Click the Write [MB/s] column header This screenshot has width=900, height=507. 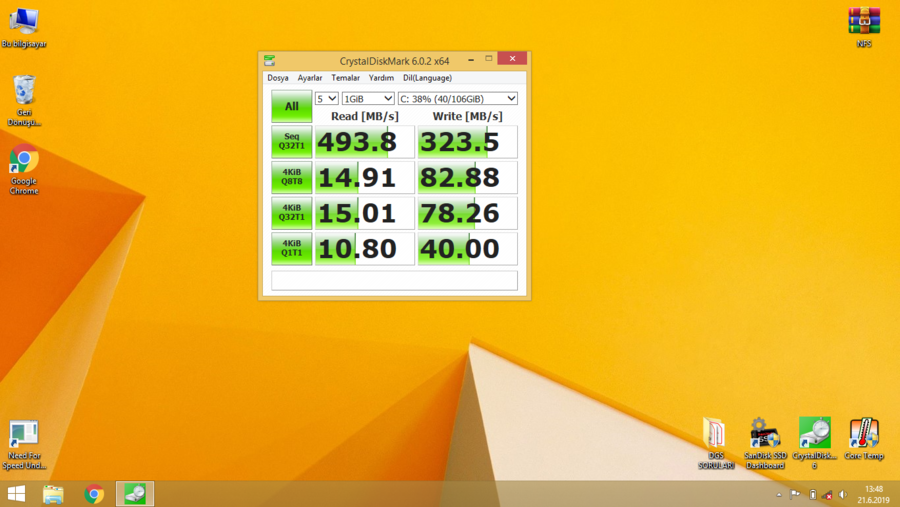click(x=467, y=116)
